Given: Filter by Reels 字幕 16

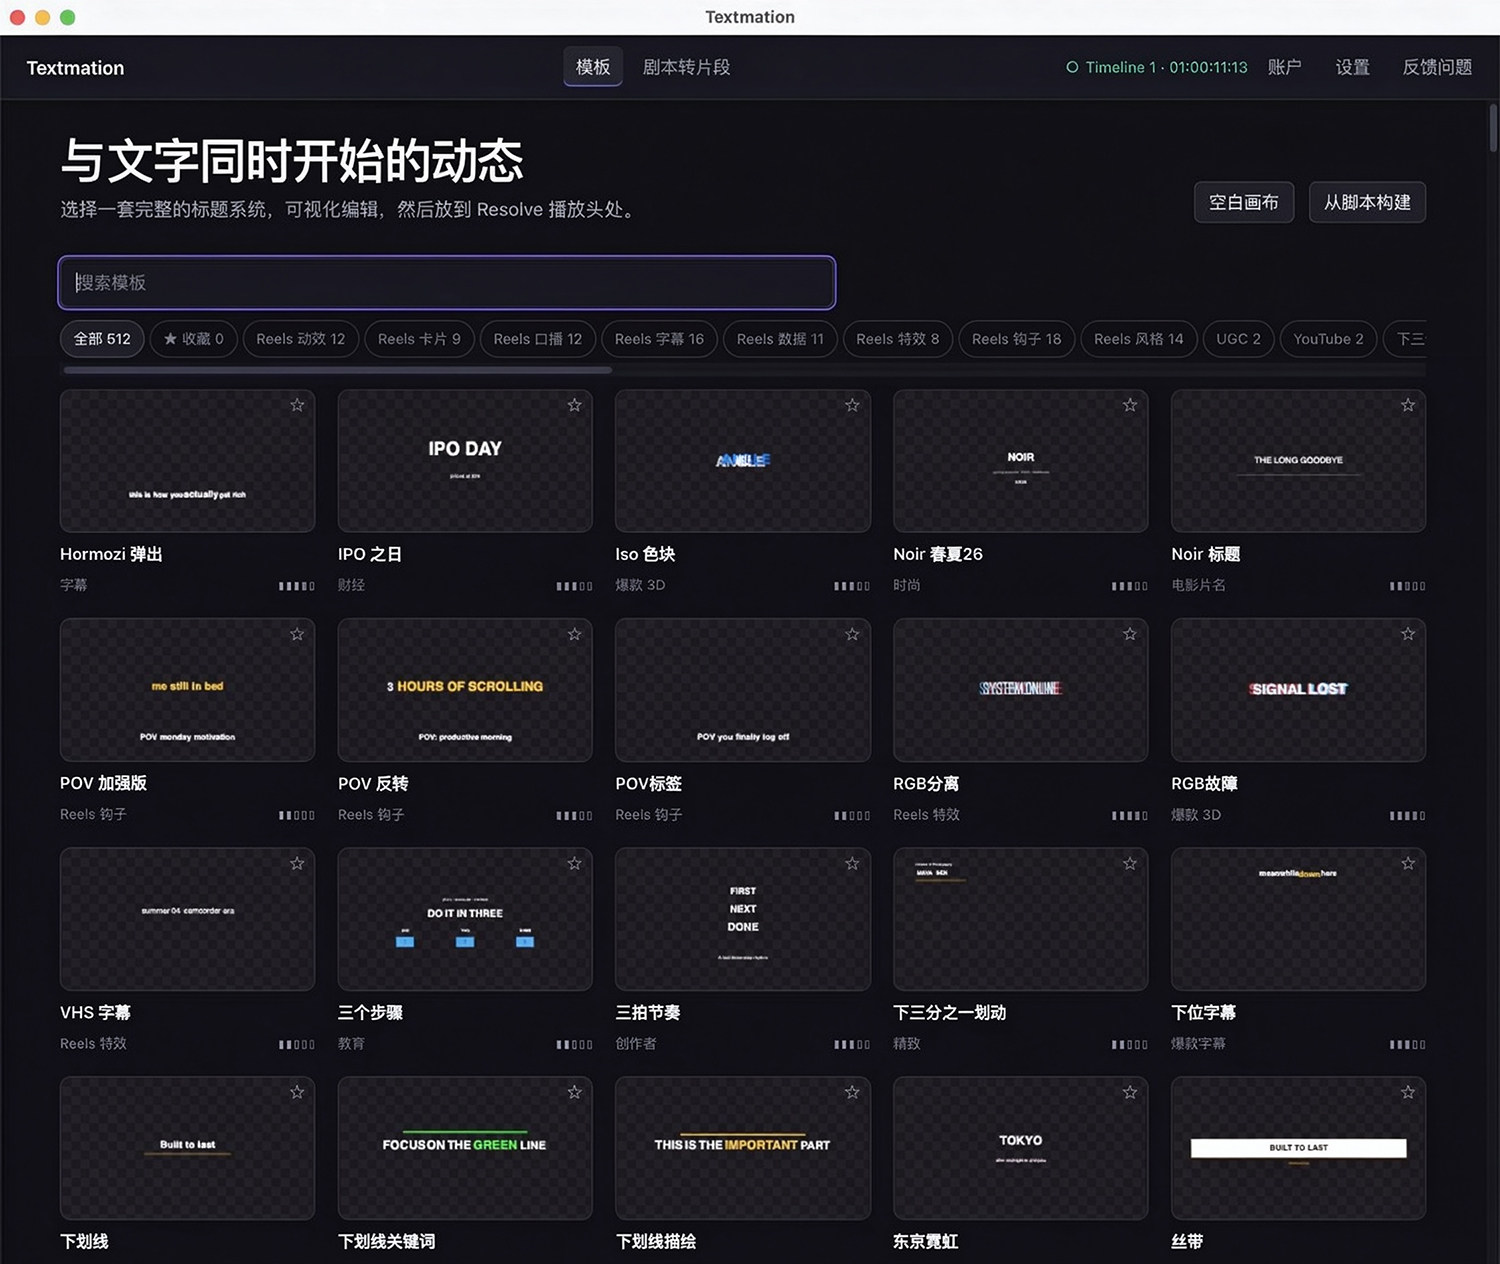Looking at the screenshot, I should pos(659,339).
